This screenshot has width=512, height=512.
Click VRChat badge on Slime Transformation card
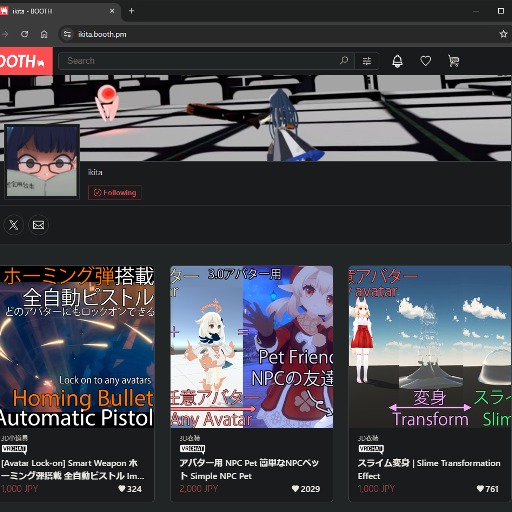(371, 449)
